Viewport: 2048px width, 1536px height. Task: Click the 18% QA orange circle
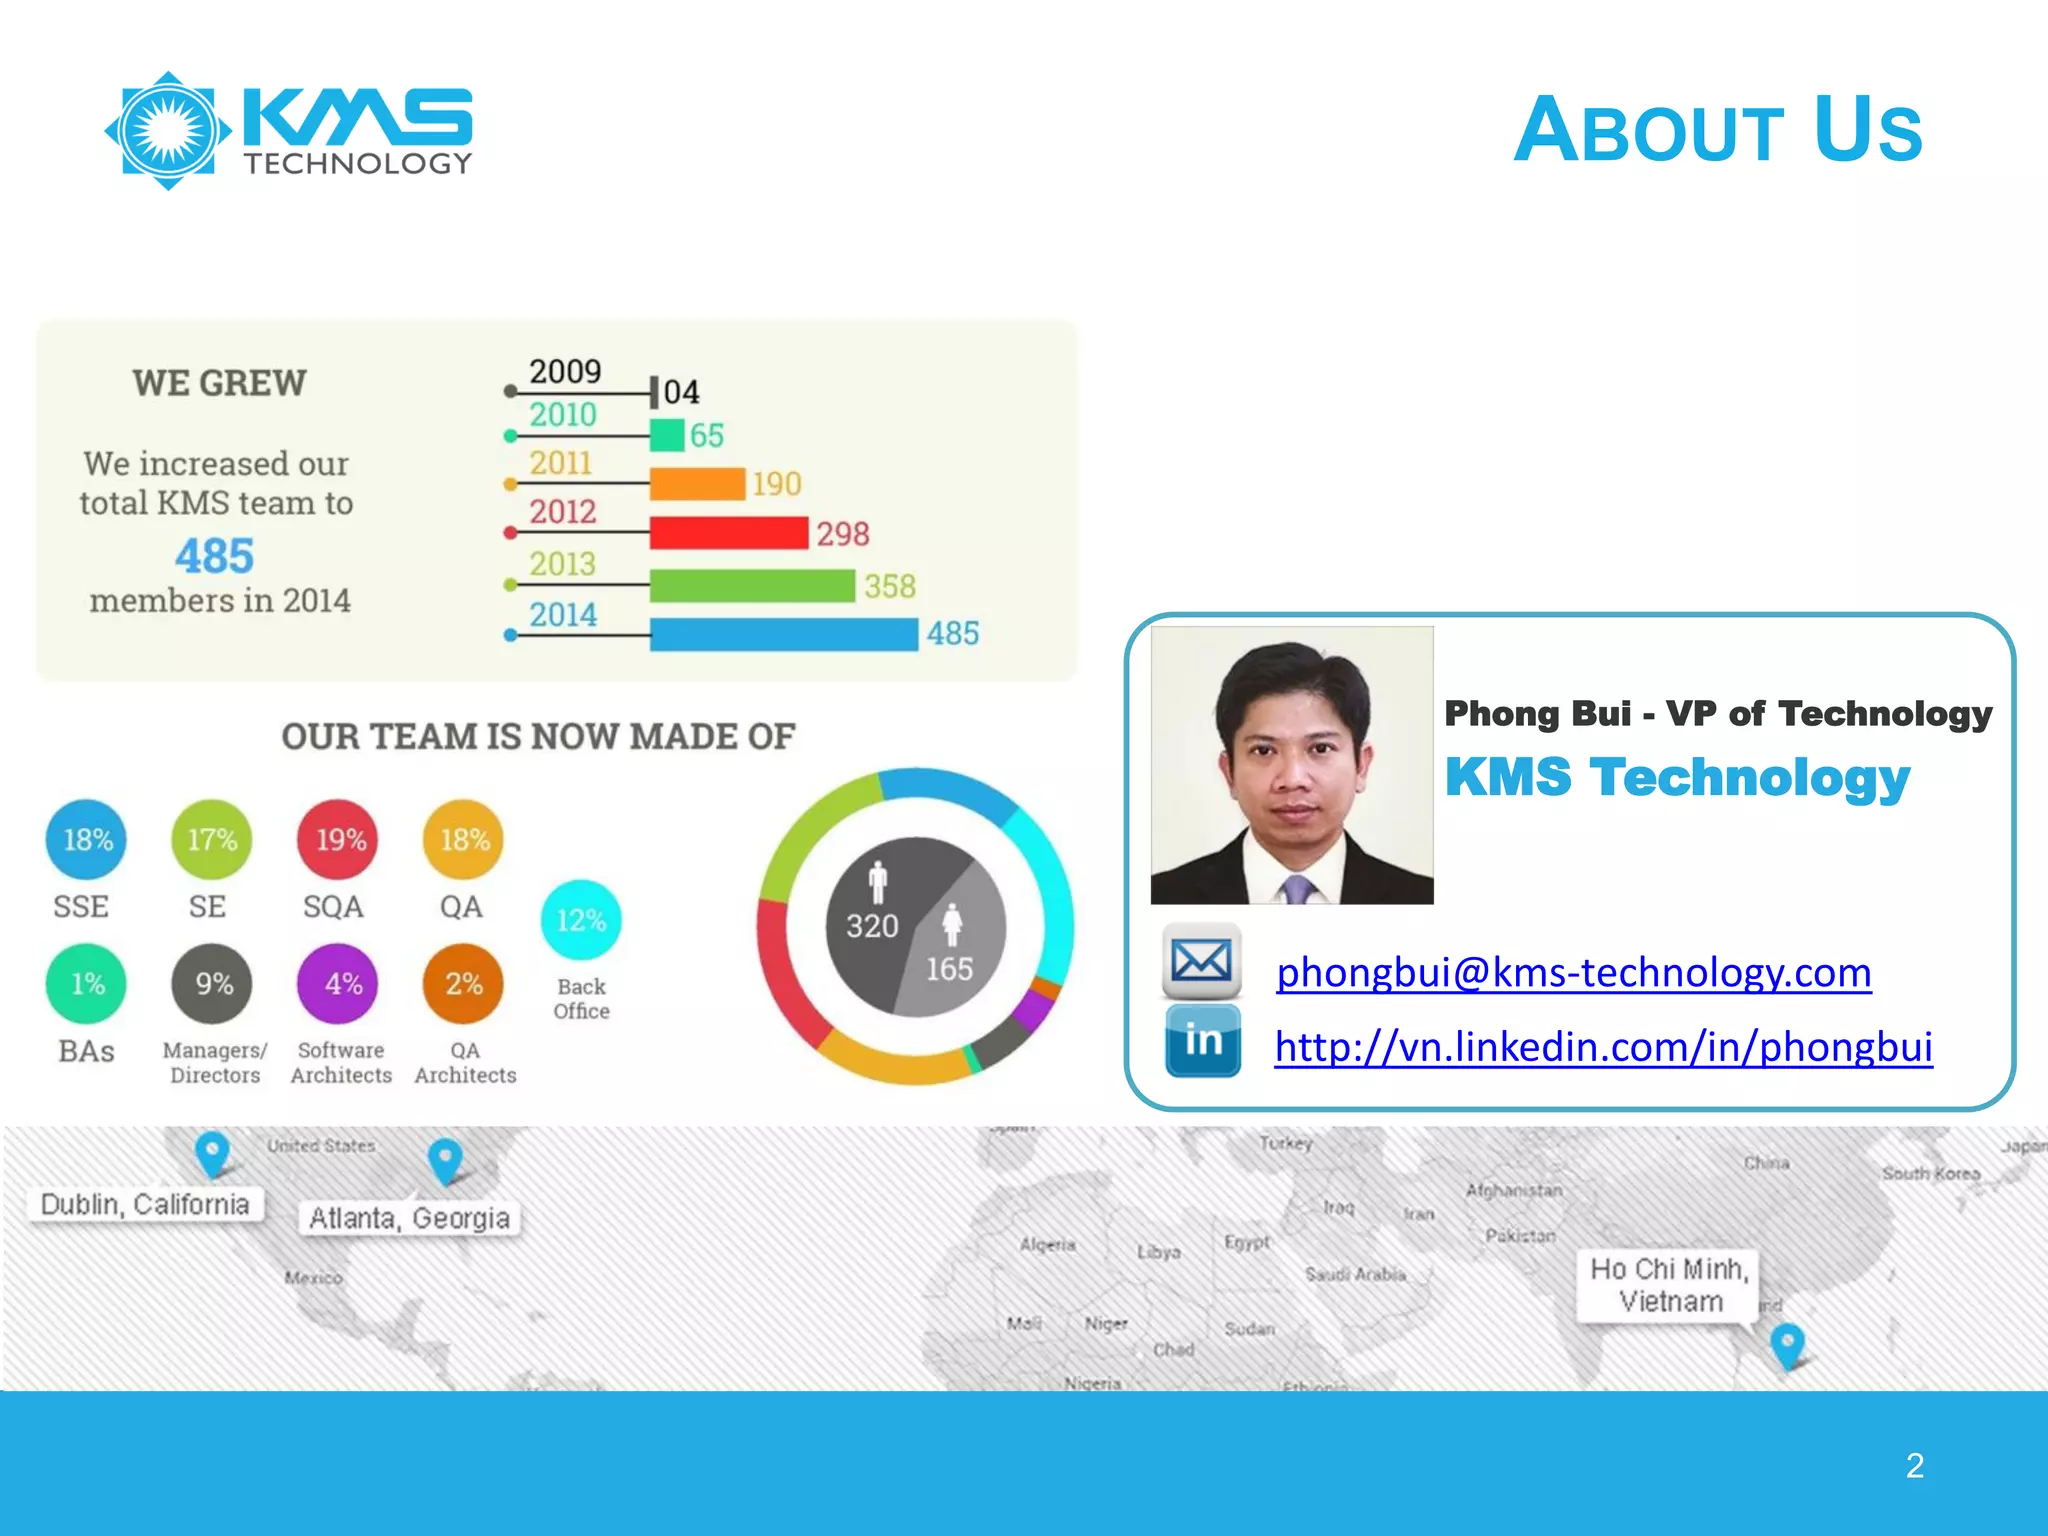tap(463, 840)
